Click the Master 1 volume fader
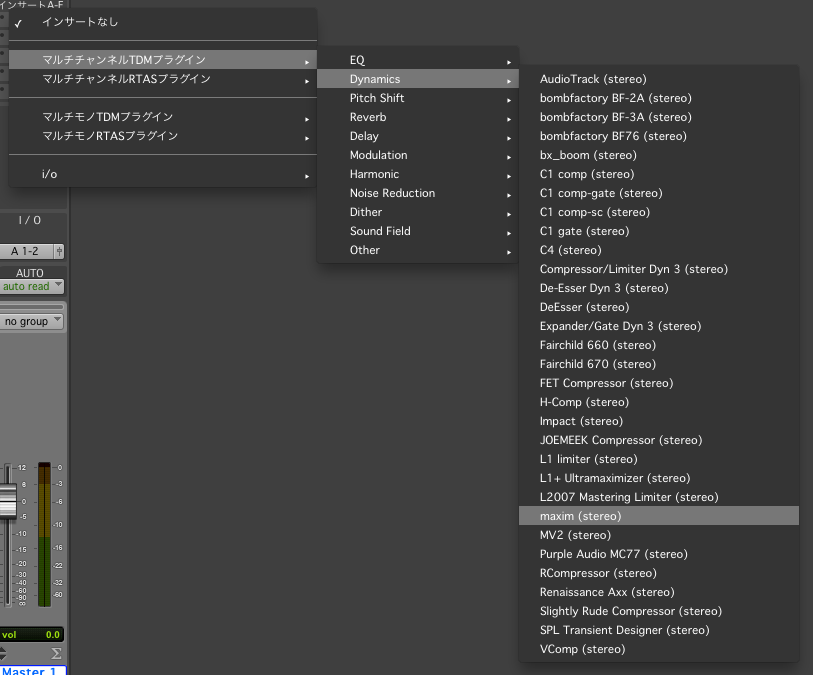 point(8,501)
